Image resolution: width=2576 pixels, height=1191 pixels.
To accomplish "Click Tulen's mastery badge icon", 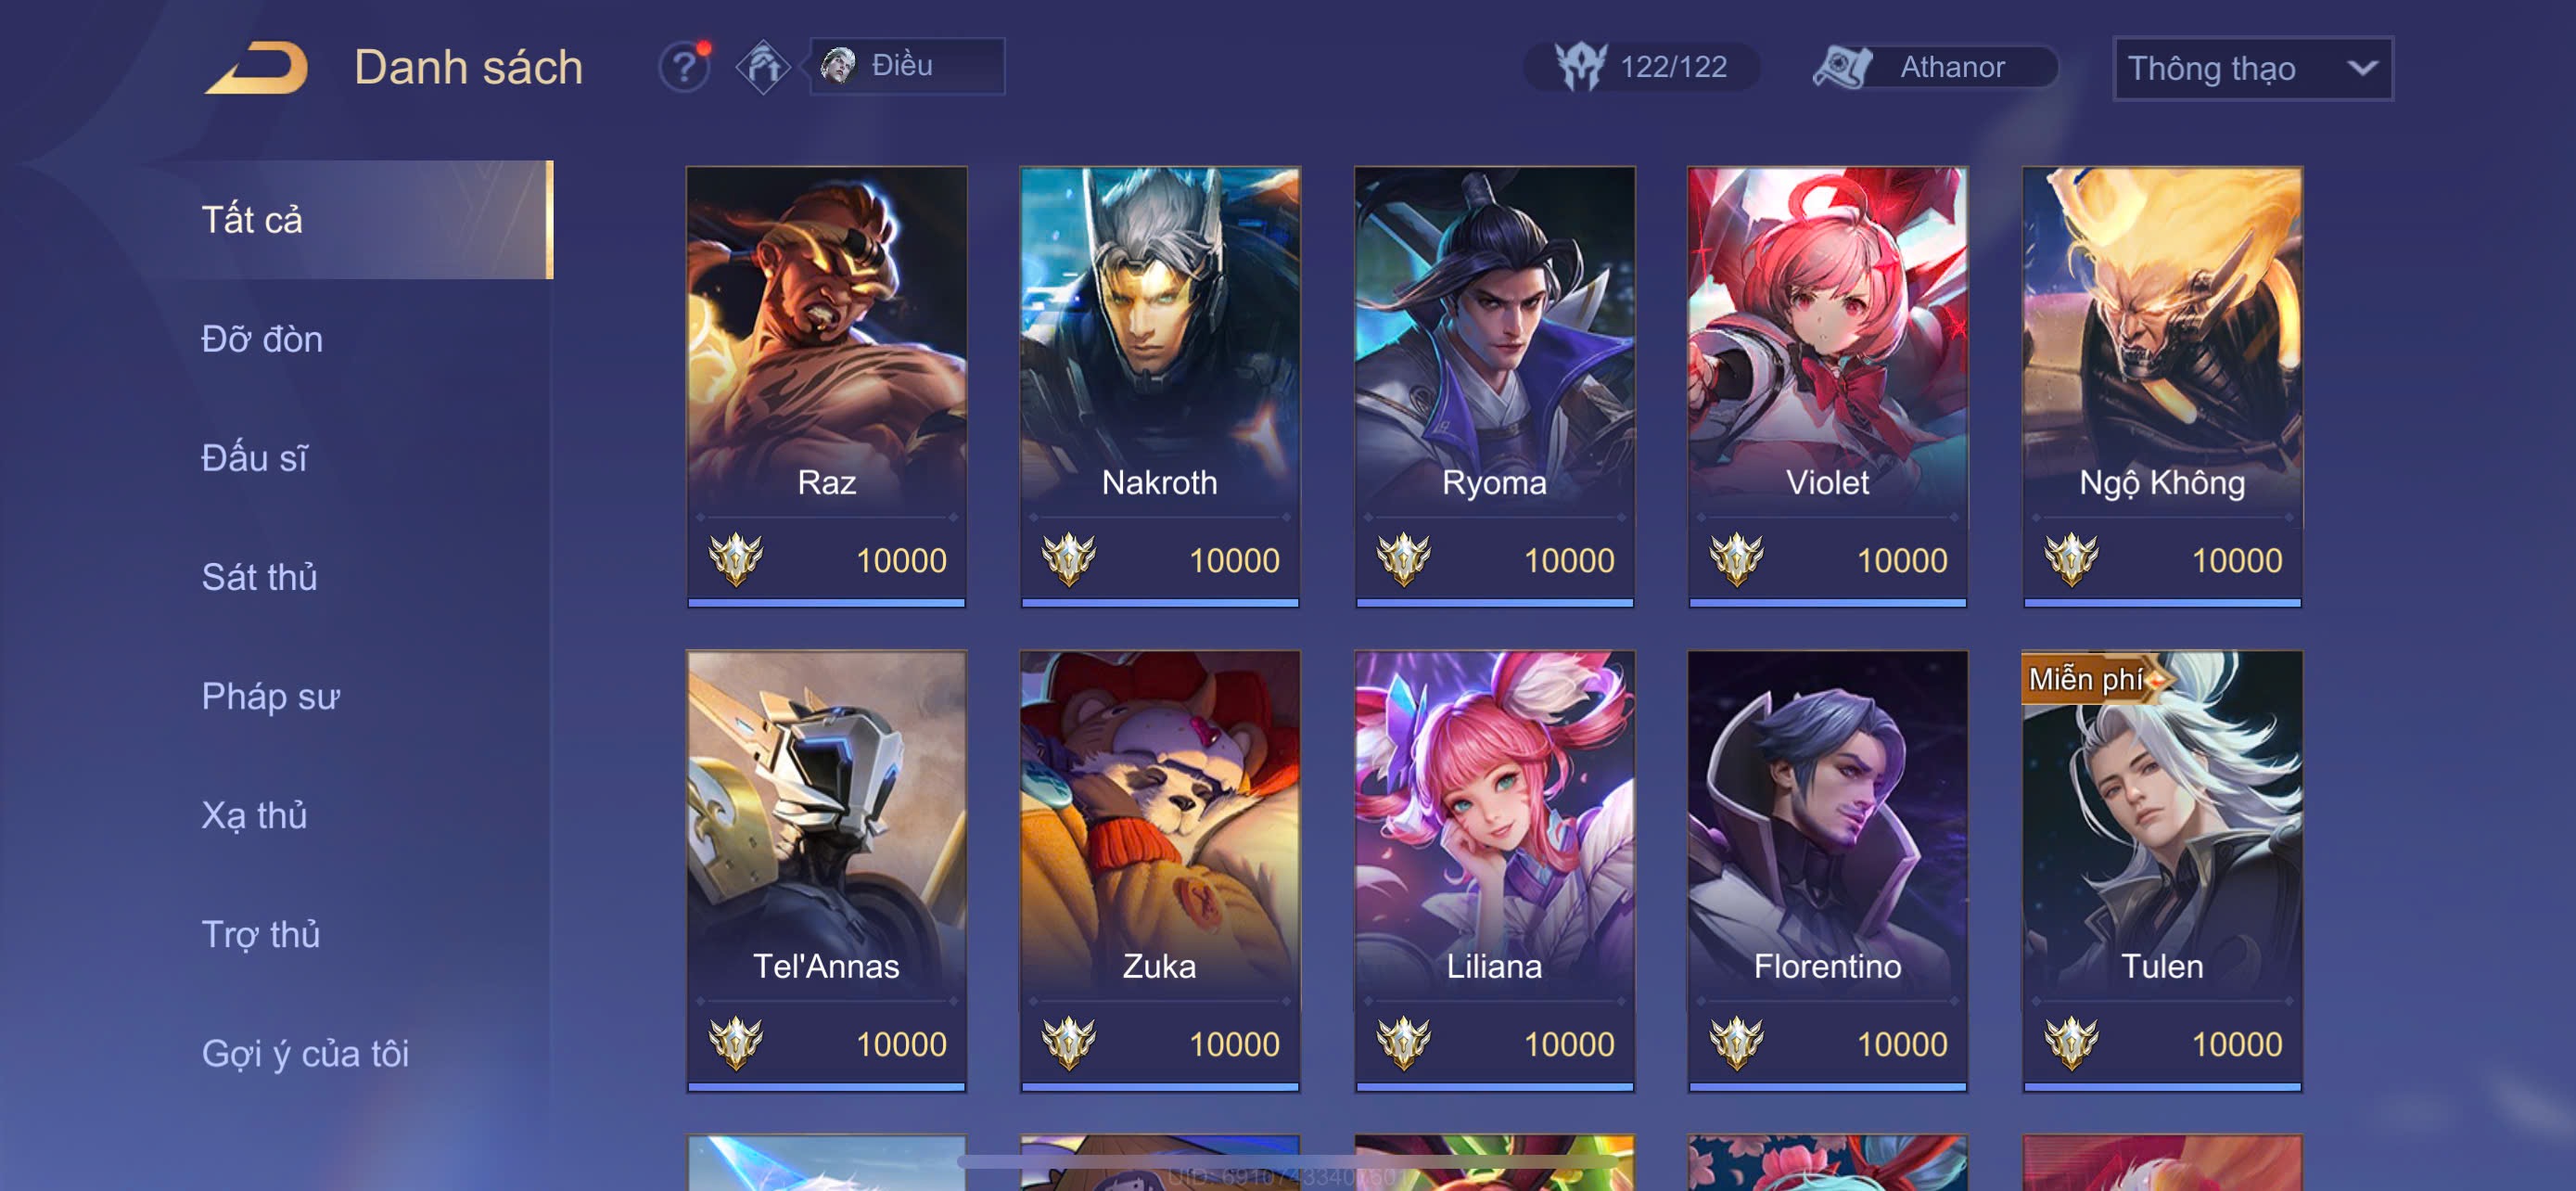I will click(2071, 1043).
